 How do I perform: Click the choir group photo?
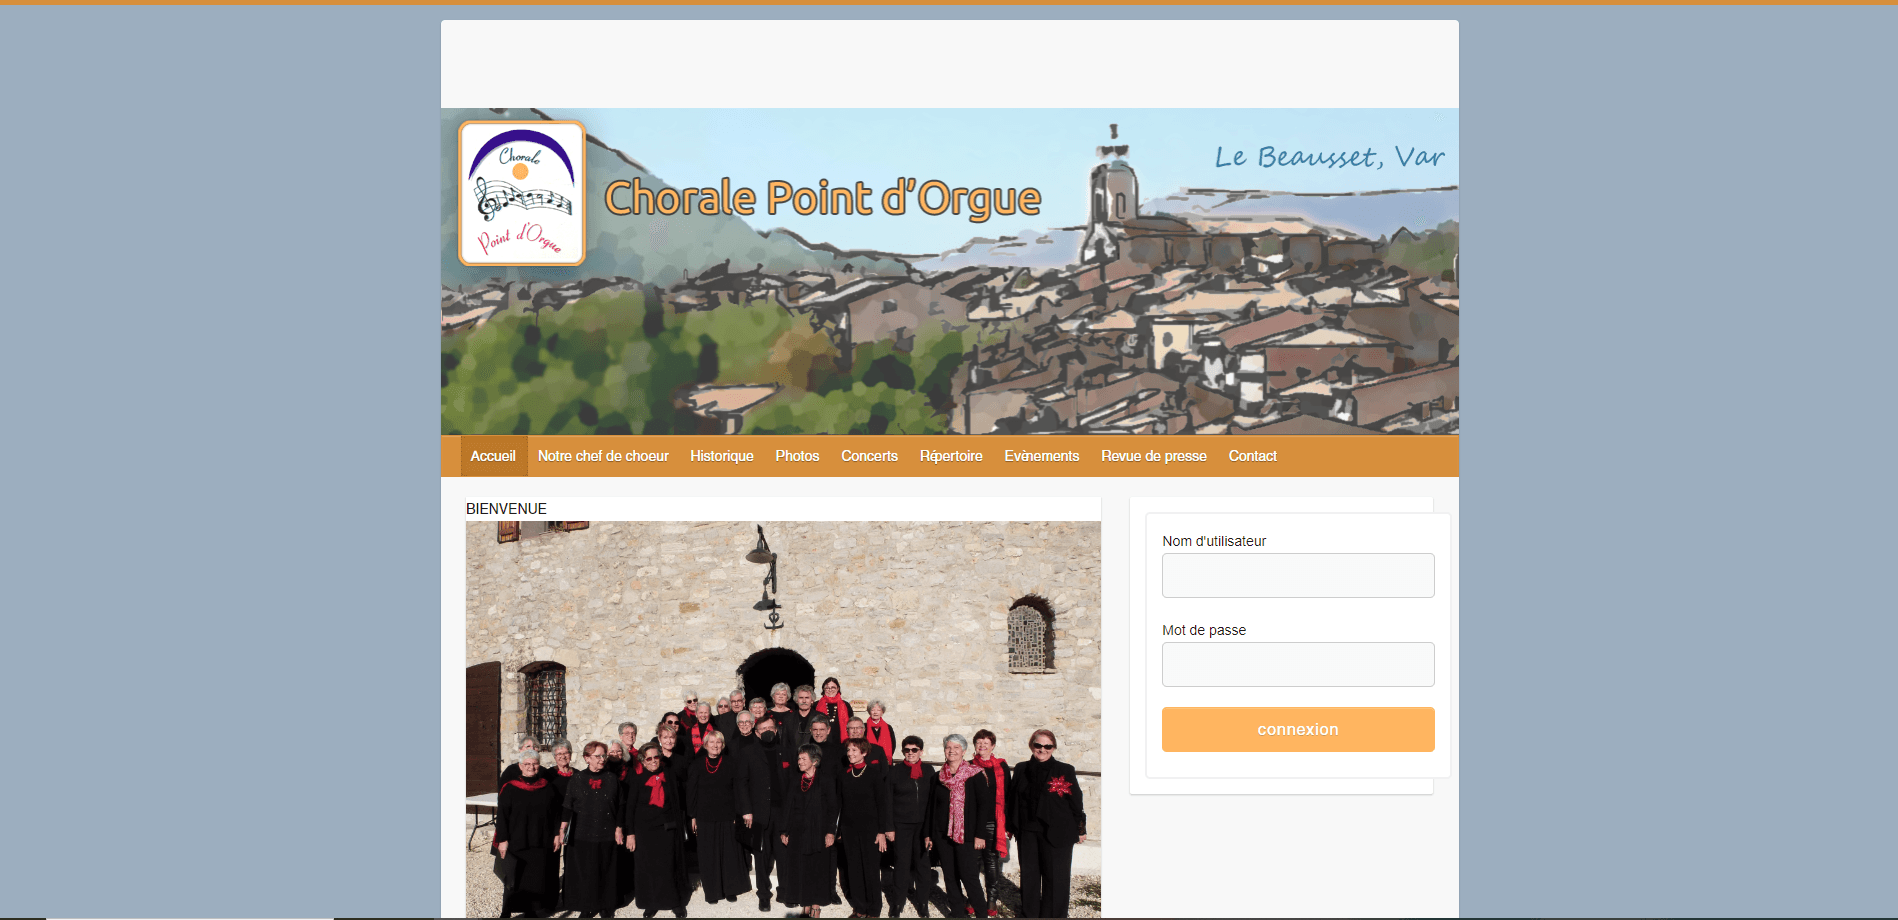pyautogui.click(x=782, y=718)
